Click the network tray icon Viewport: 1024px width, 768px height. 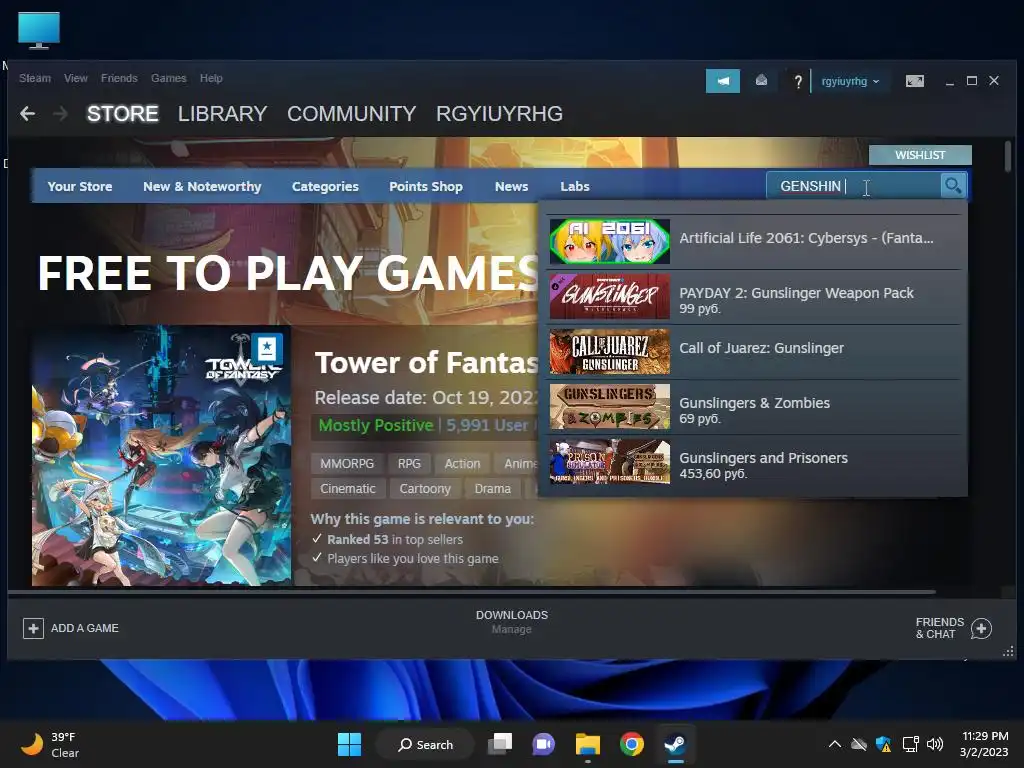click(x=910, y=744)
